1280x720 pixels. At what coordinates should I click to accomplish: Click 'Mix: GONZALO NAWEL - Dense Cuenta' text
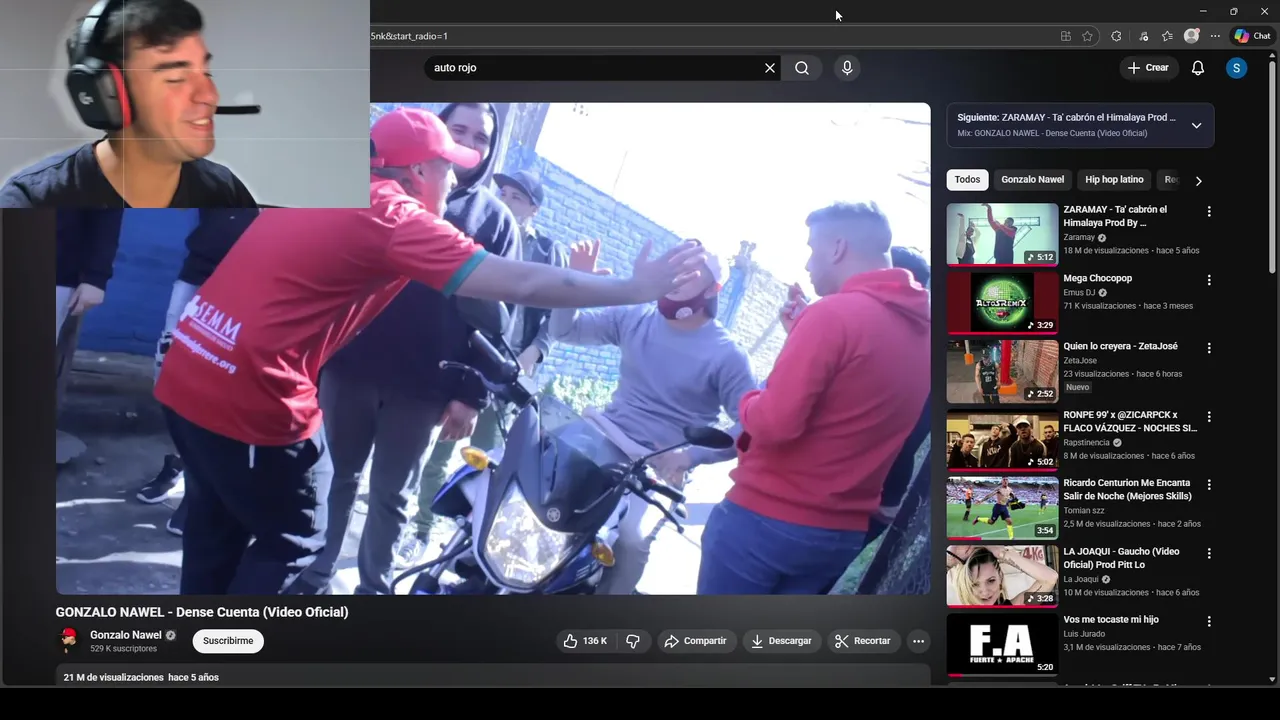pos(1052,133)
